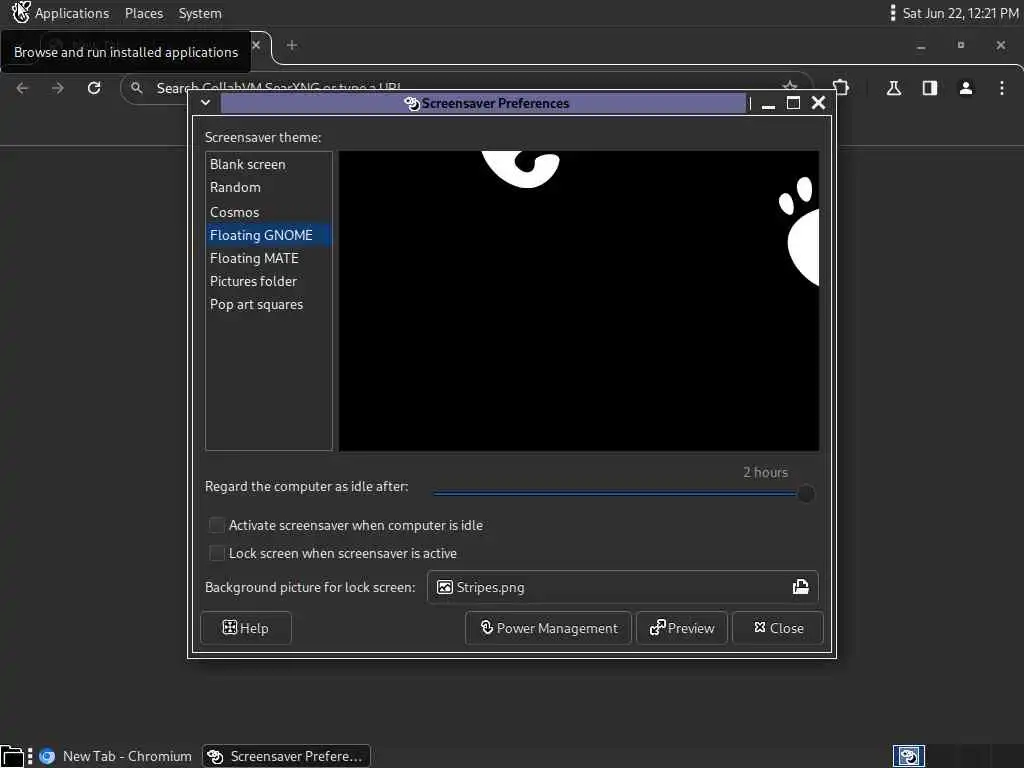This screenshot has width=1024, height=768.
Task: Toggle Chromium side panel icon
Action: click(x=930, y=88)
